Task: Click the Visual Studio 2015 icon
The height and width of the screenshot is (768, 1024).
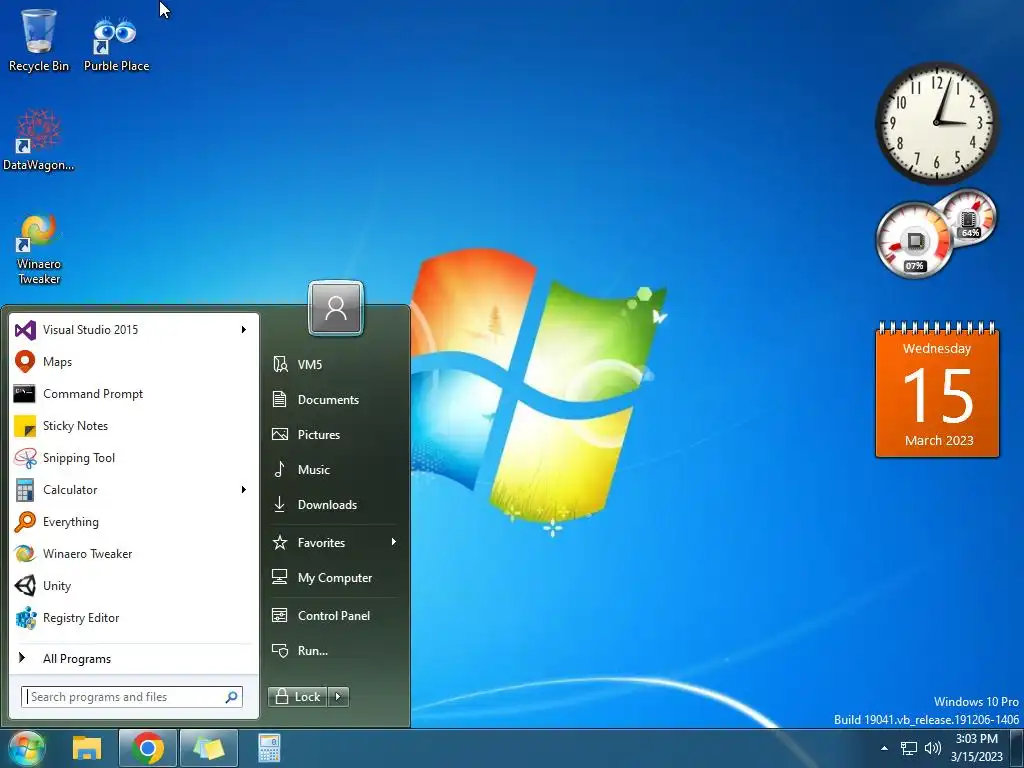Action: pos(25,330)
